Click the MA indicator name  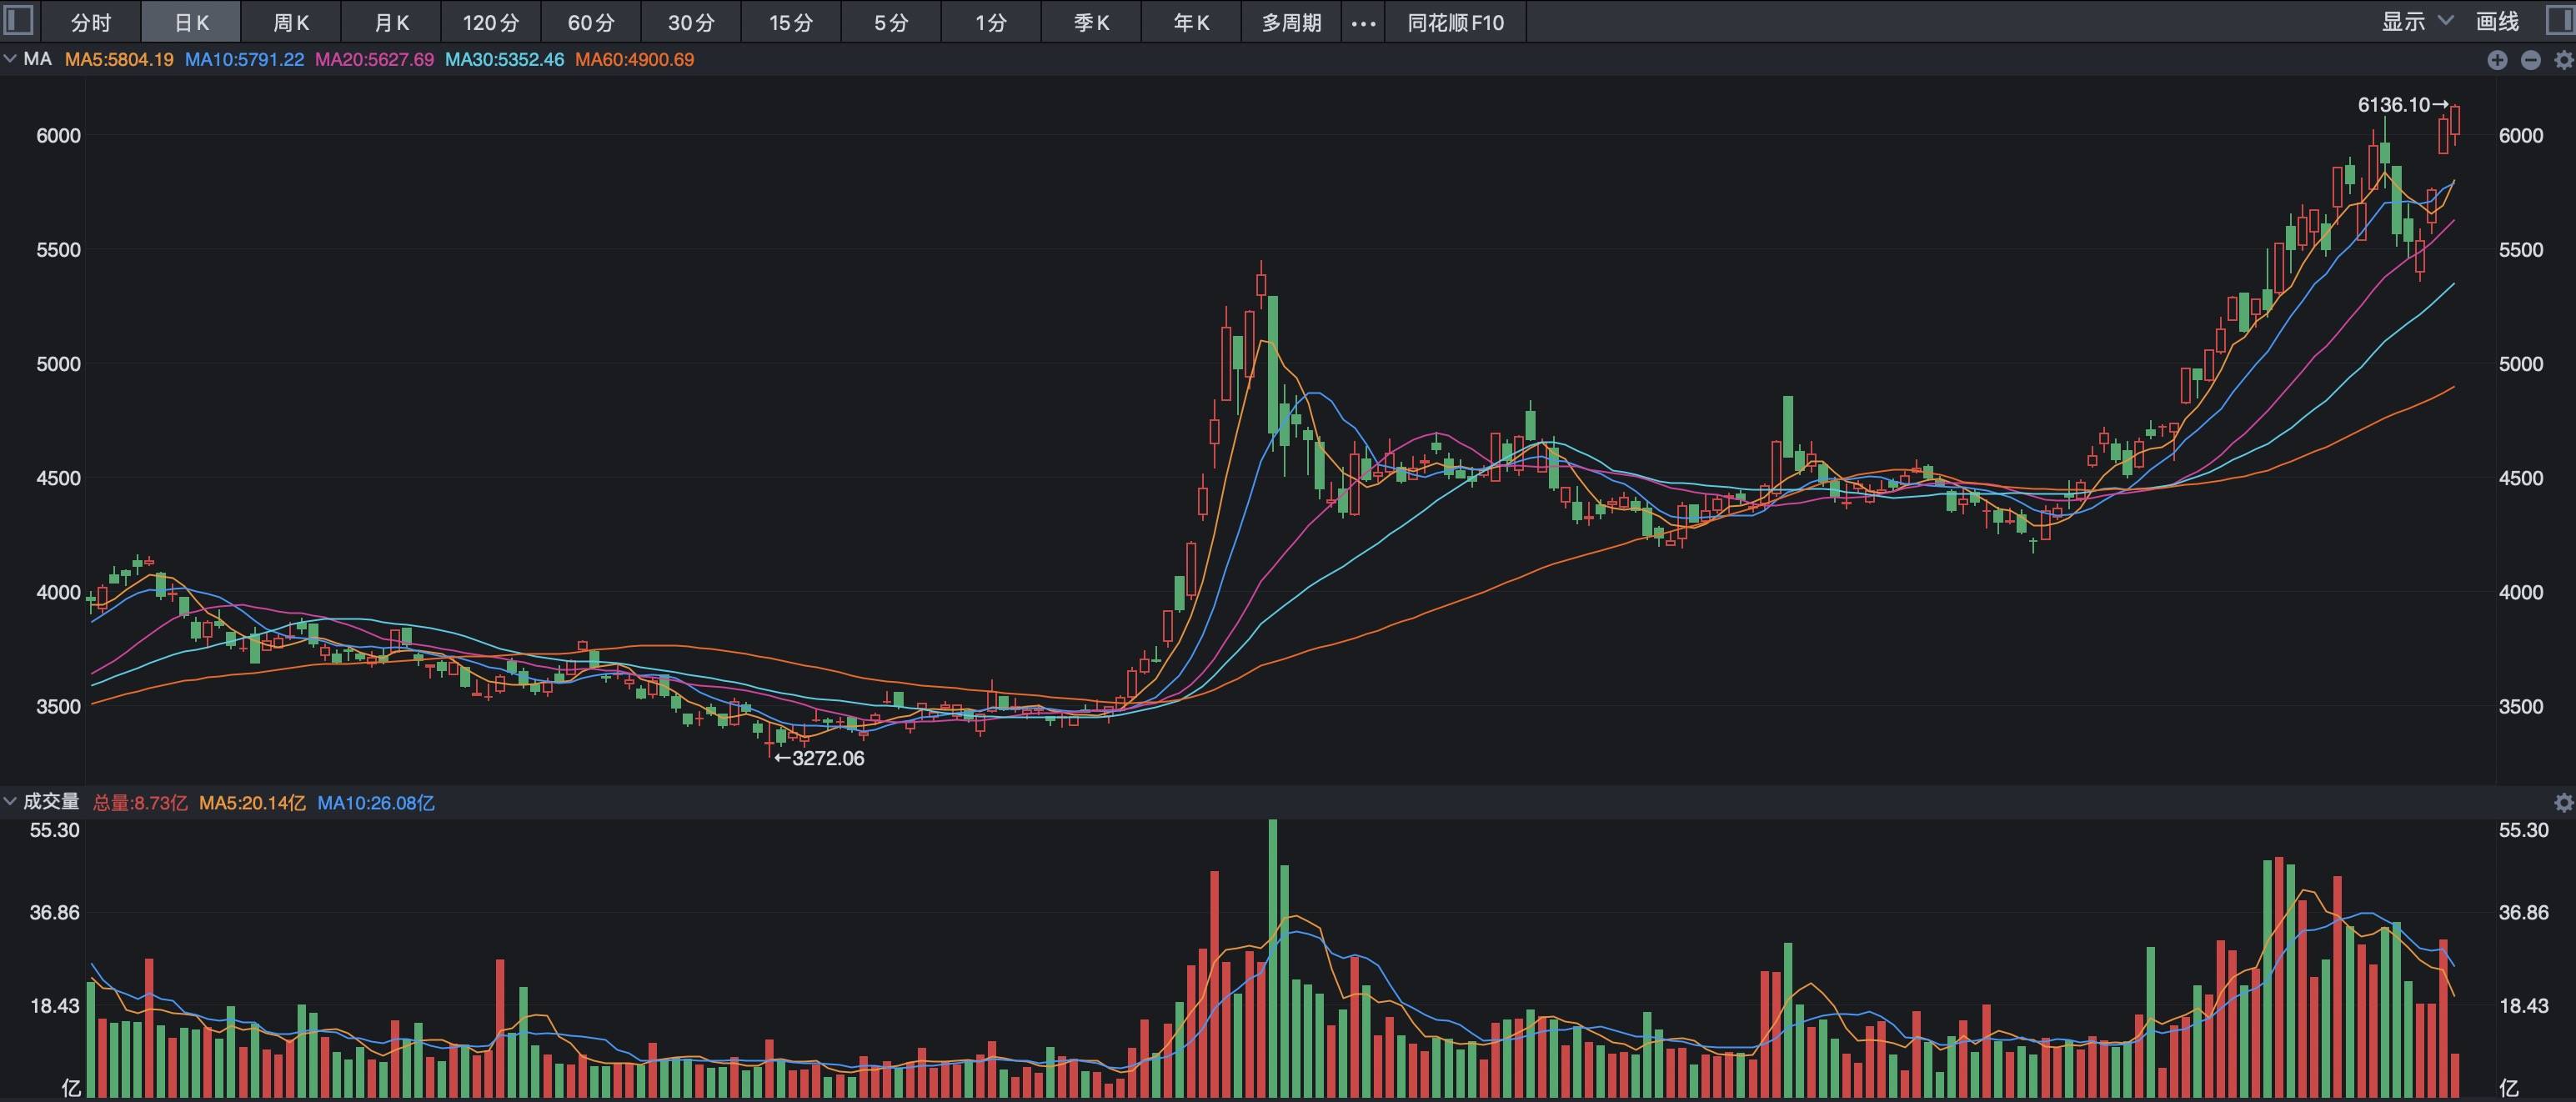(x=37, y=59)
